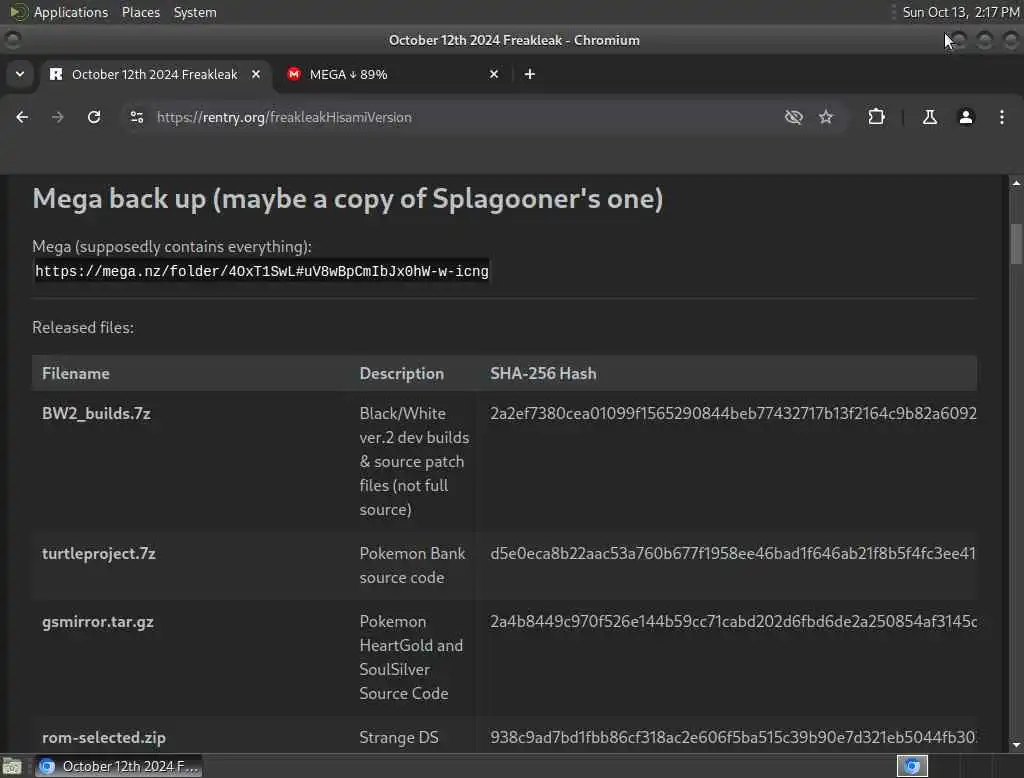
Task: Open a new tab
Action: pyautogui.click(x=530, y=74)
